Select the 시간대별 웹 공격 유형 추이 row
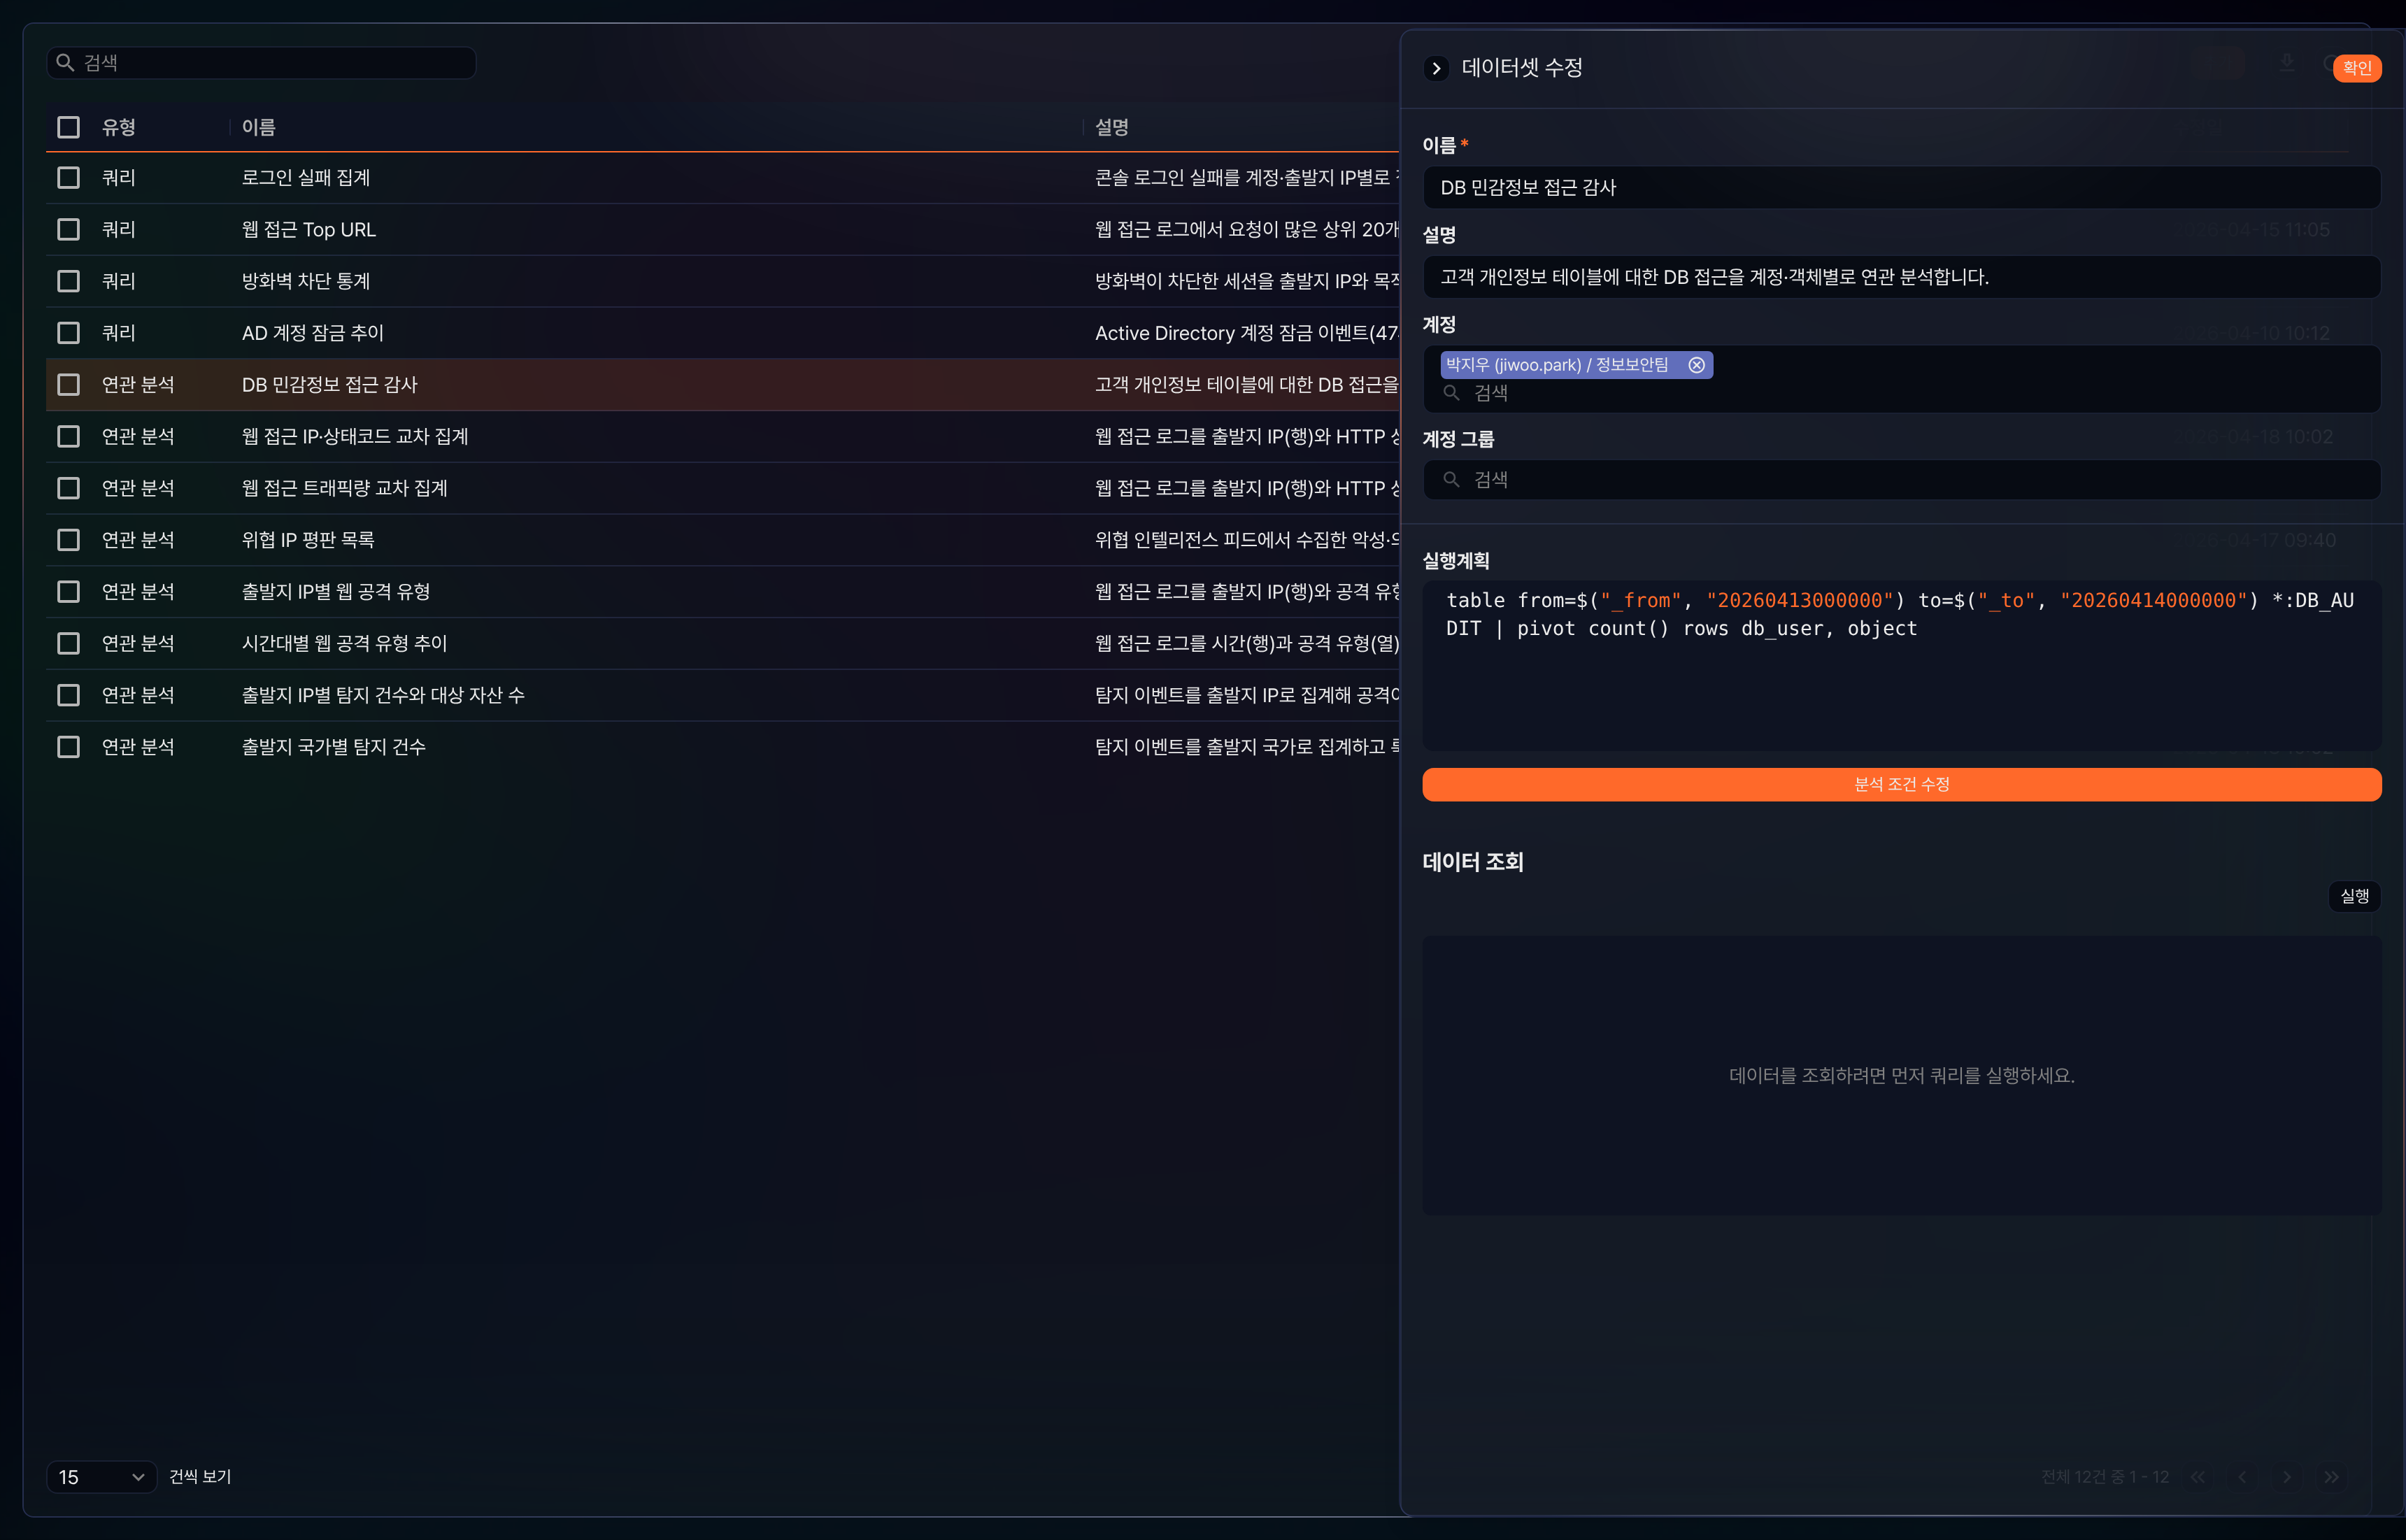 [722, 644]
